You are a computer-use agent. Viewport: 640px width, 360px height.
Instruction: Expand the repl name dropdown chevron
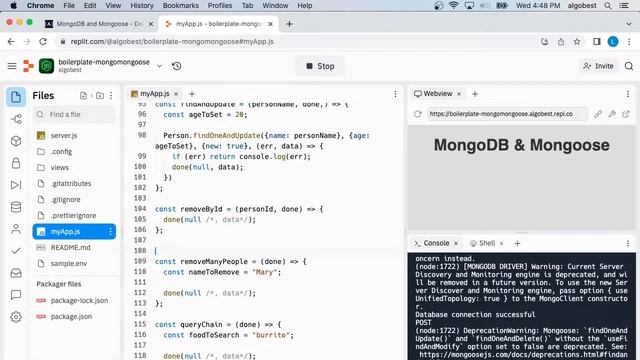pos(159,66)
